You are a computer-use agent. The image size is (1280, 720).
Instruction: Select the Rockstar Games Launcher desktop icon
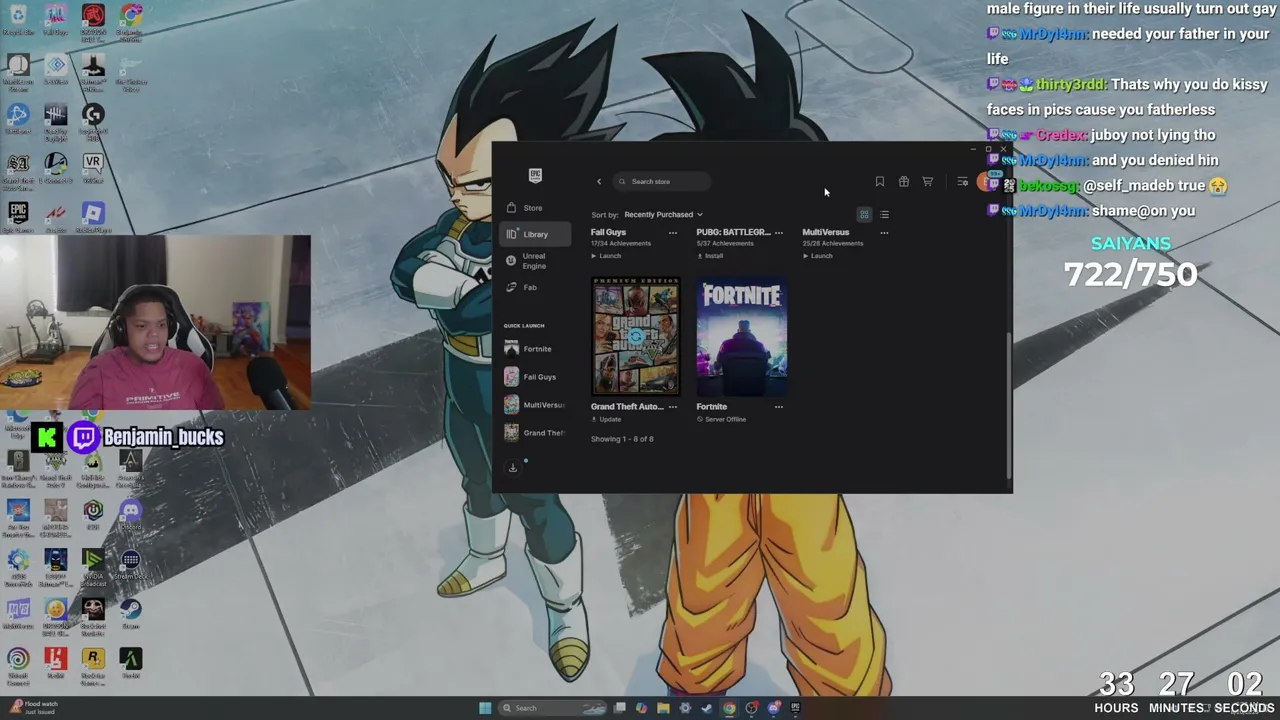coord(93,664)
